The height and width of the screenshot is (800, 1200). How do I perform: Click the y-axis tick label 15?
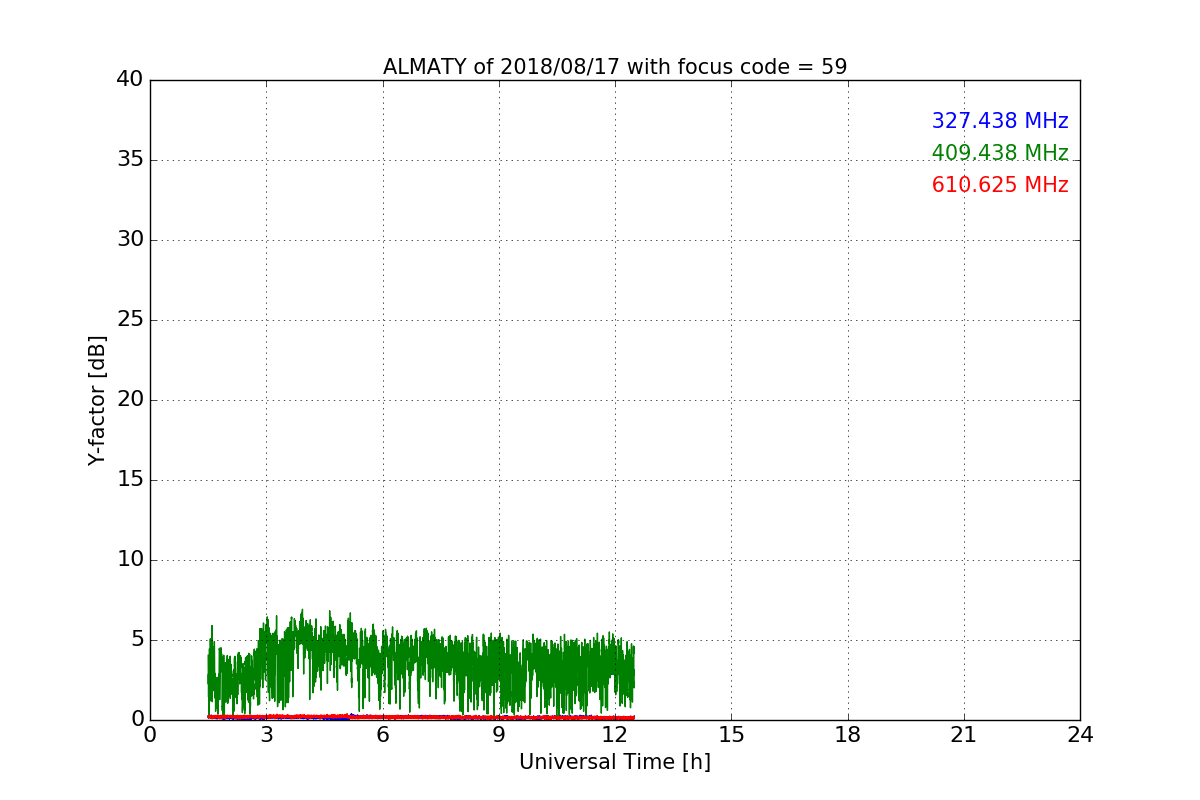pos(129,480)
